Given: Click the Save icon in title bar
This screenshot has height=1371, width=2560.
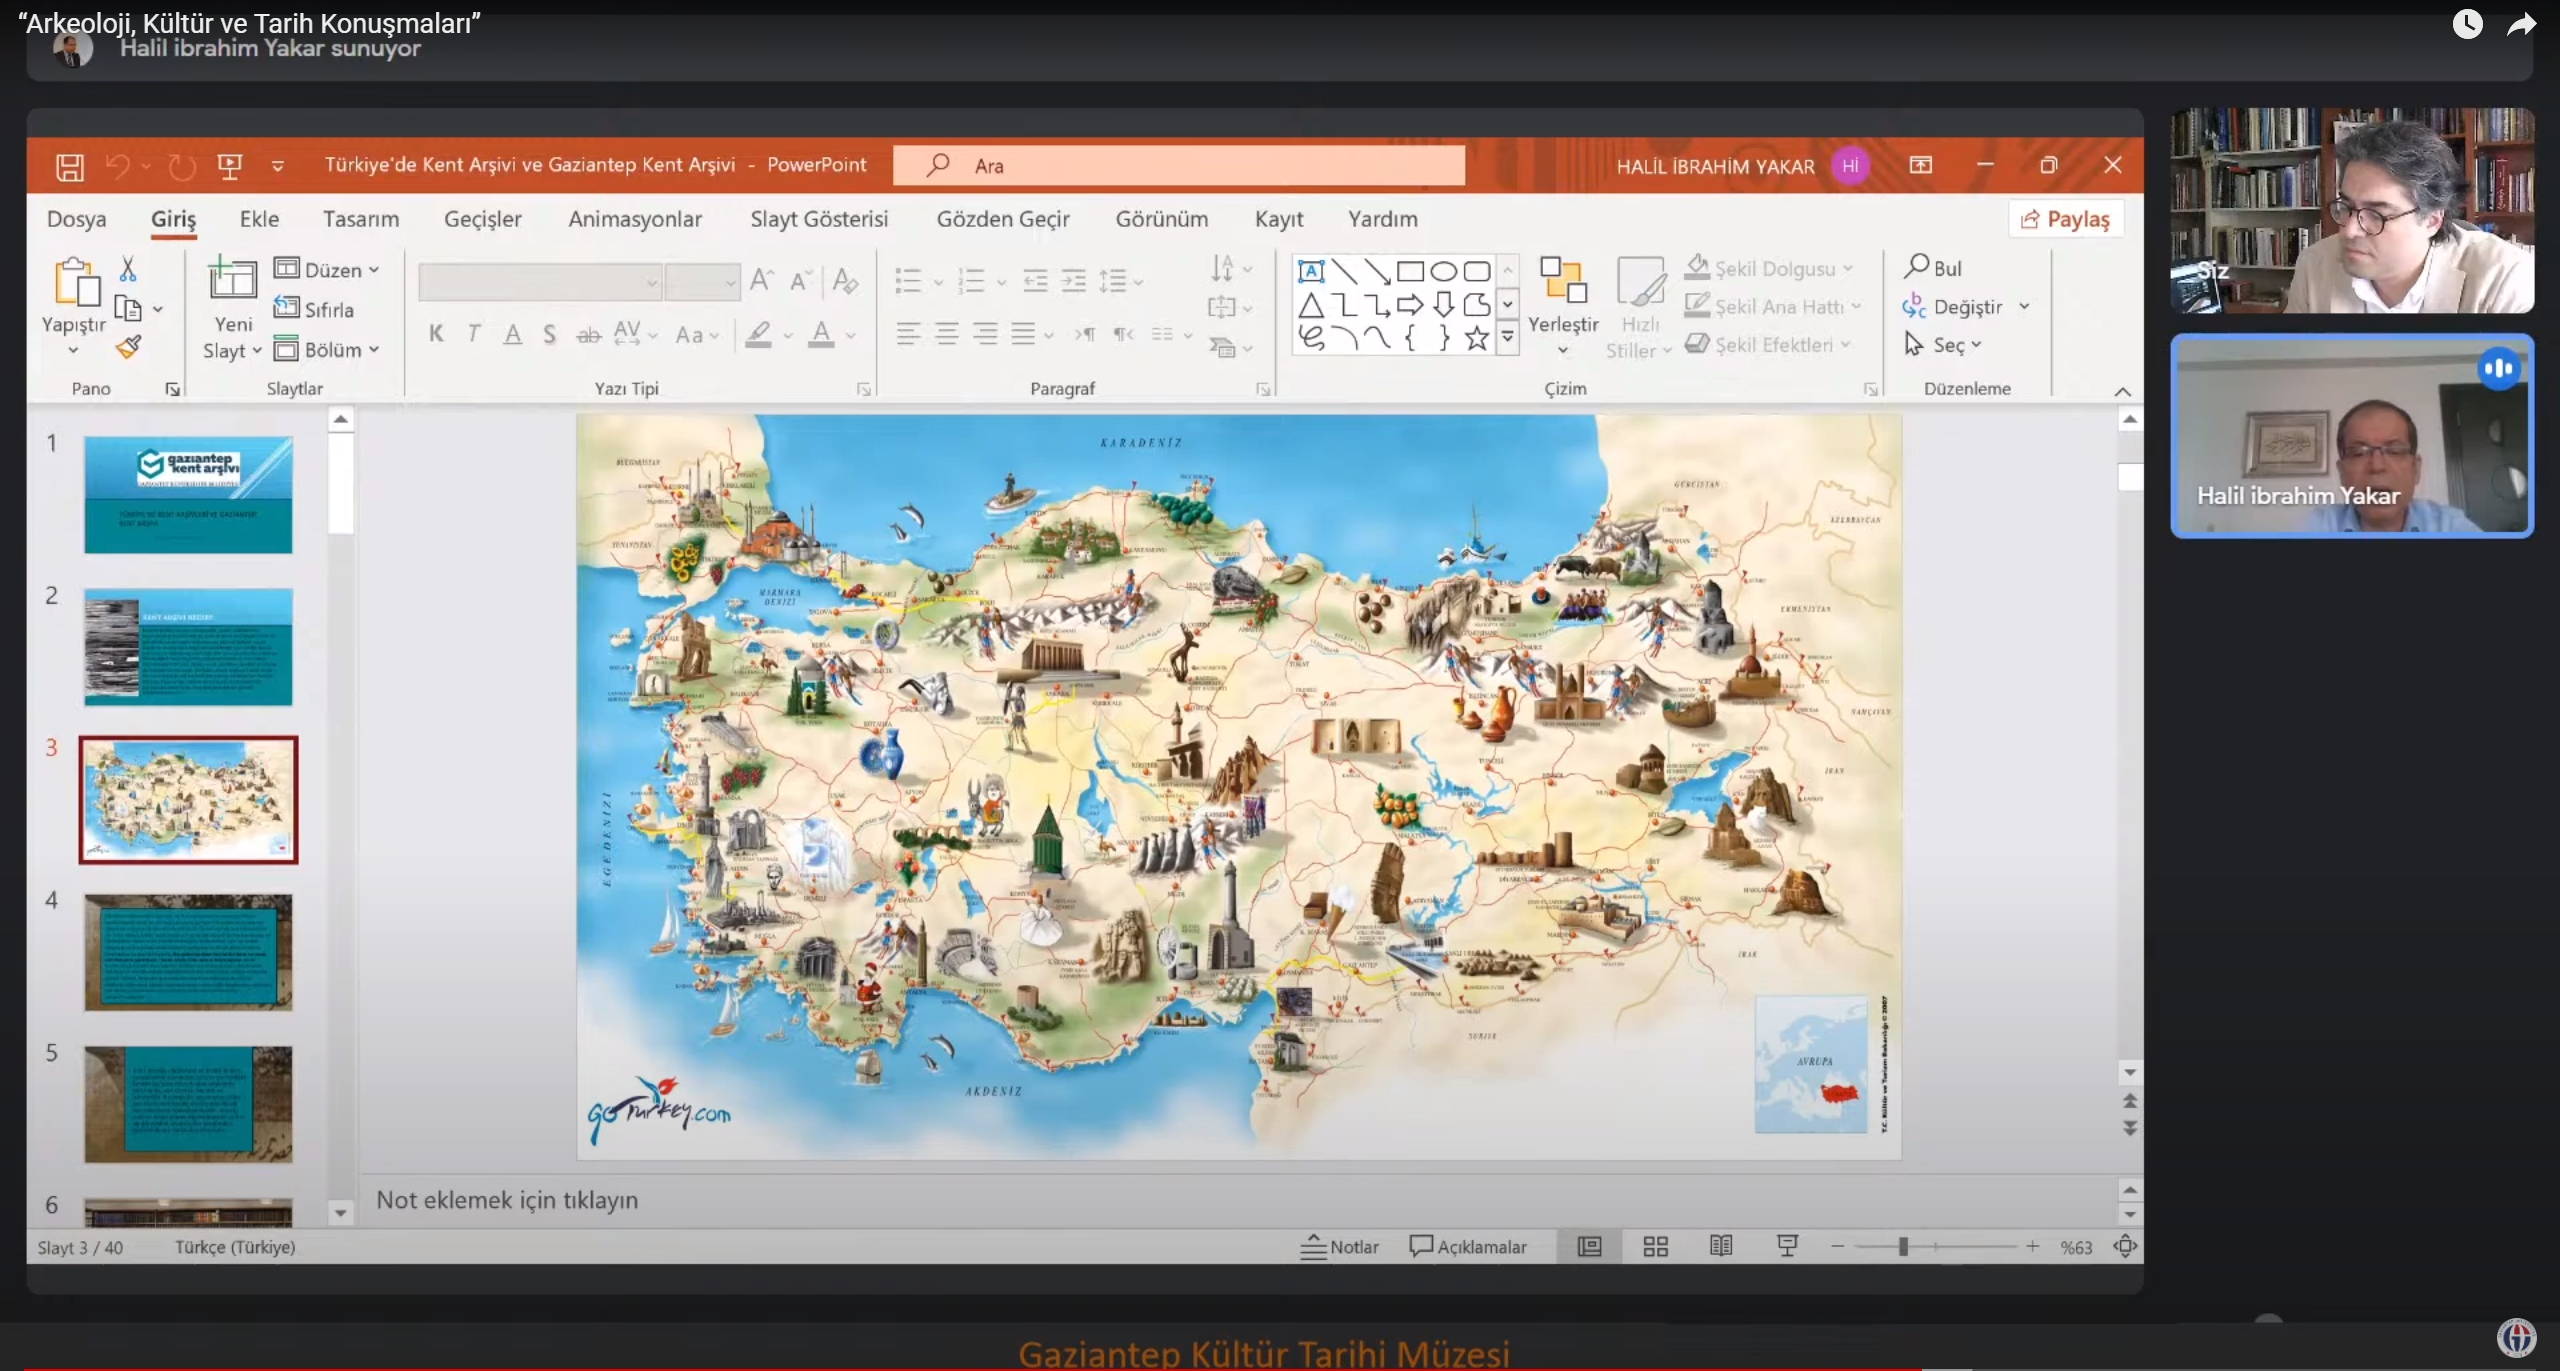Looking at the screenshot, I should [69, 166].
